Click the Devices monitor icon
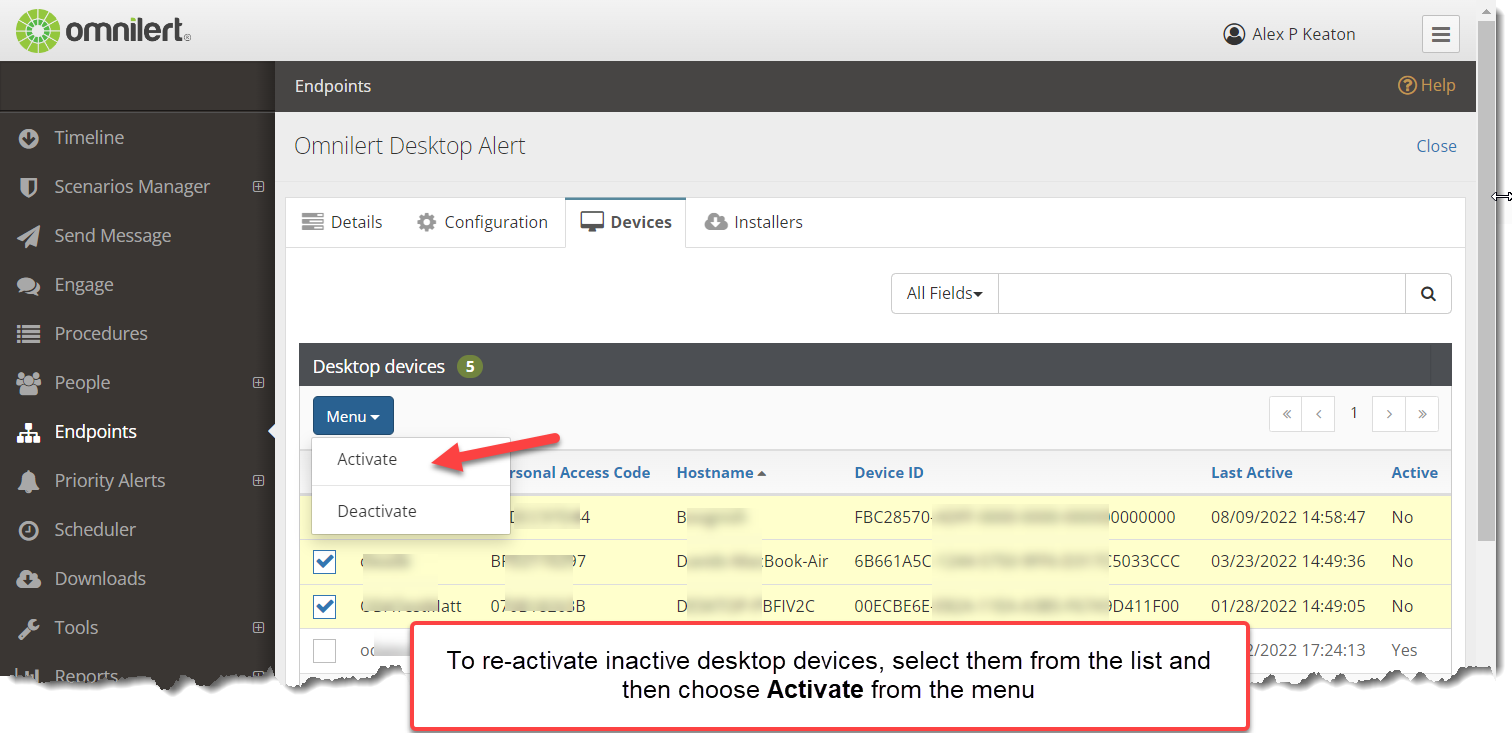 (592, 222)
